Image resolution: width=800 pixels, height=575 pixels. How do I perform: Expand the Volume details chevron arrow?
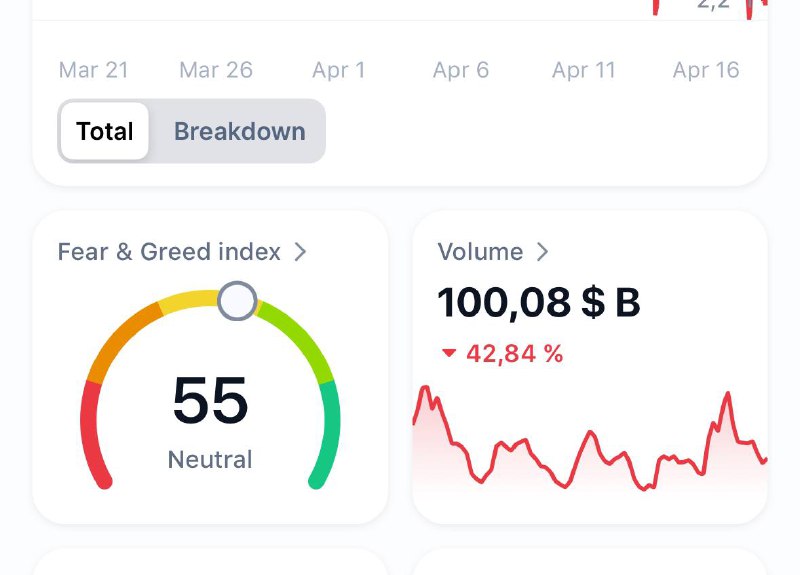pos(543,252)
